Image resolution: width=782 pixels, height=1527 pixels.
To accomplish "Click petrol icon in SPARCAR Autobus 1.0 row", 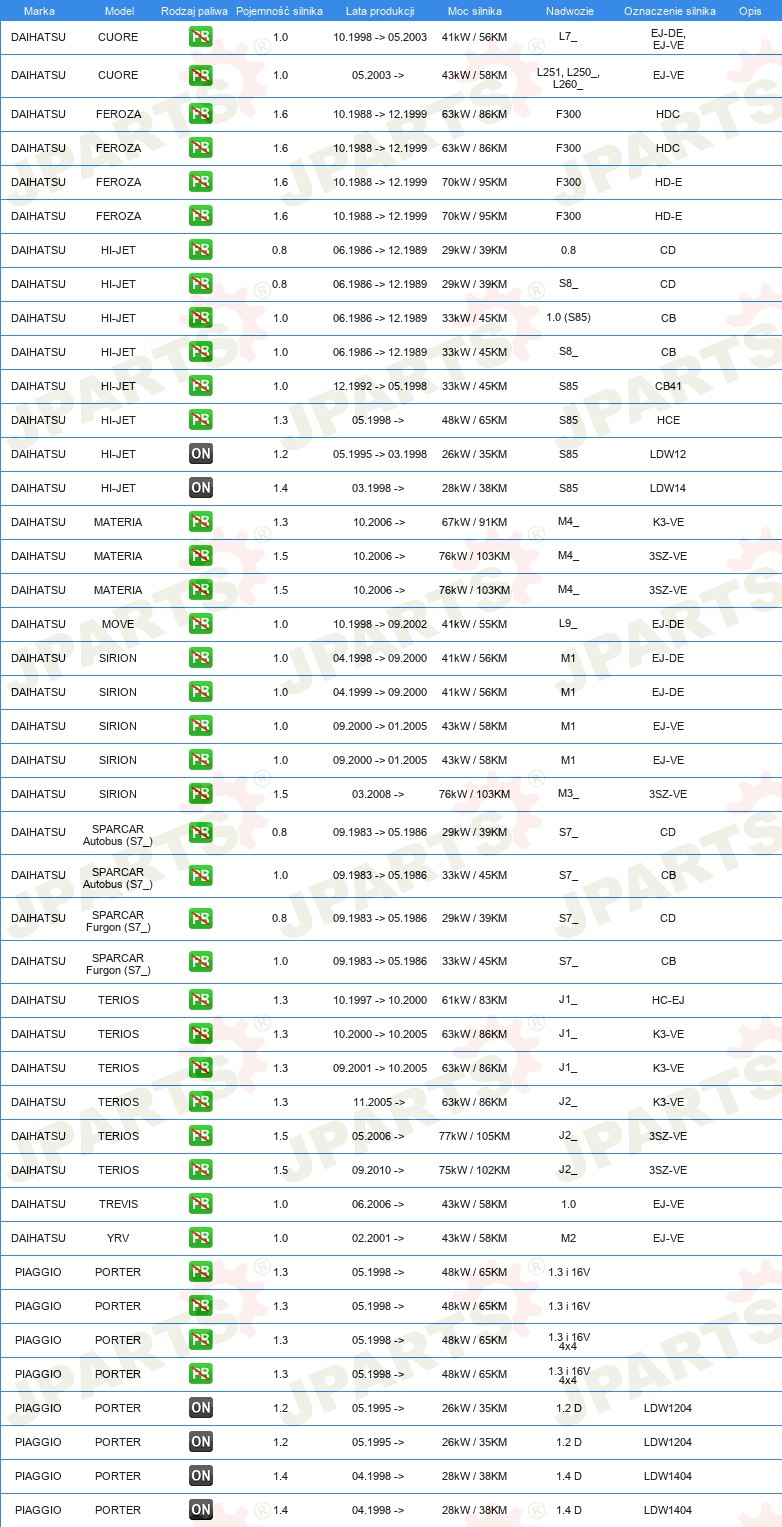I will pyautogui.click(x=200, y=875).
